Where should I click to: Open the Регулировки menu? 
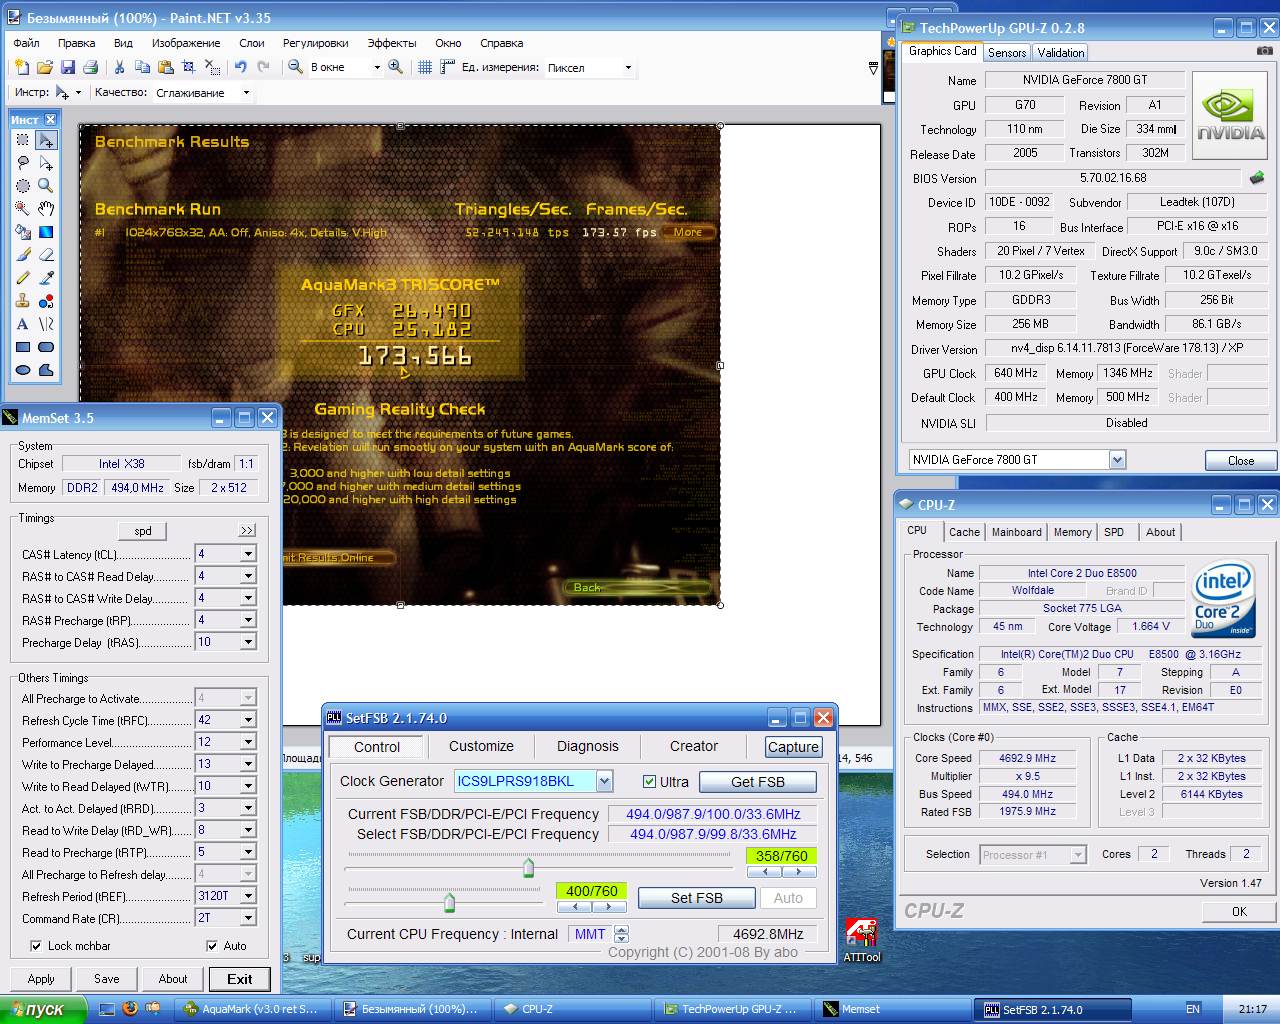click(316, 43)
